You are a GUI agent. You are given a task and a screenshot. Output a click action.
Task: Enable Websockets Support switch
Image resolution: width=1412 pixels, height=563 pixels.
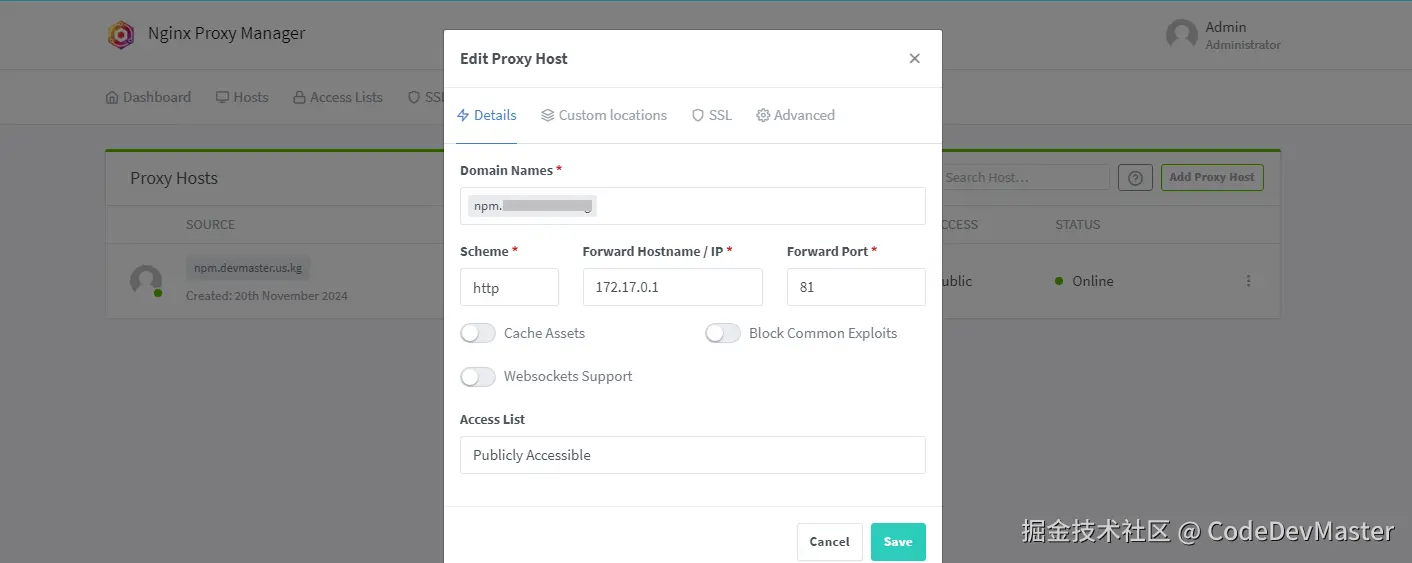point(478,377)
